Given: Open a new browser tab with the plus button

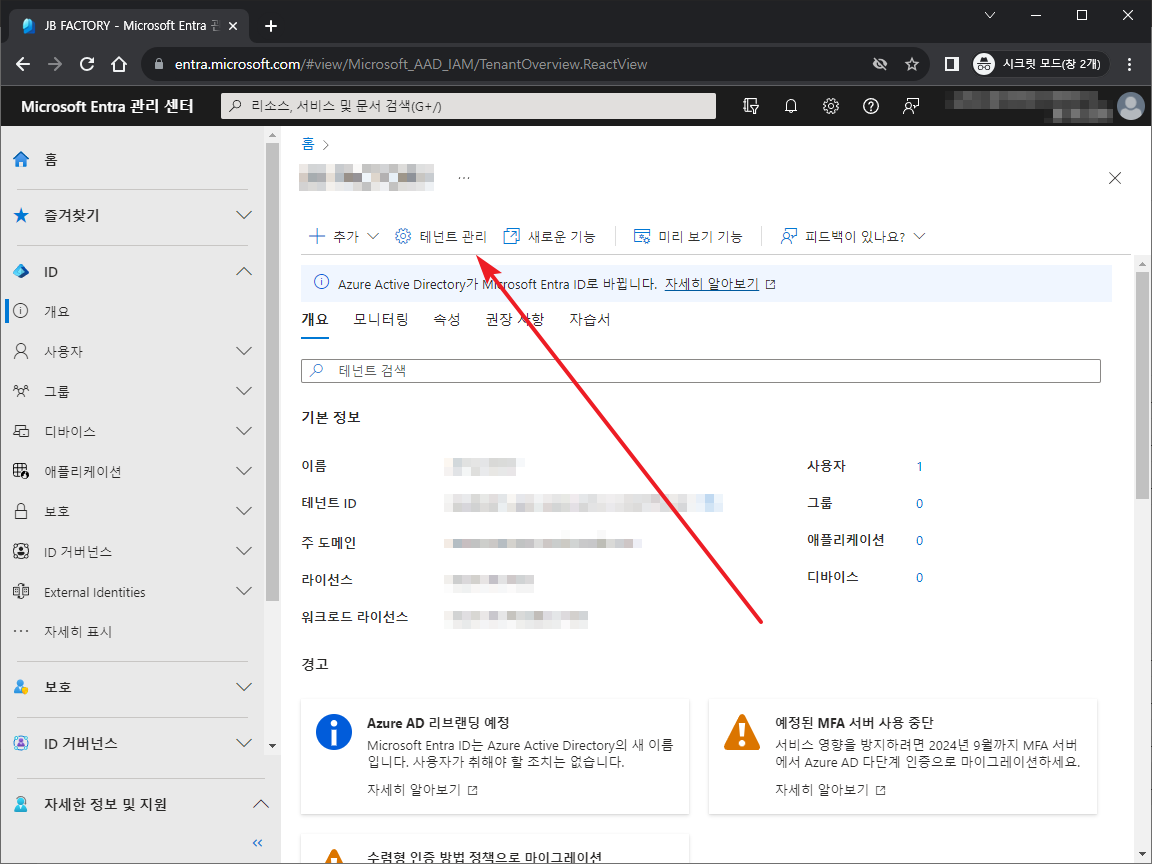Looking at the screenshot, I should (271, 26).
